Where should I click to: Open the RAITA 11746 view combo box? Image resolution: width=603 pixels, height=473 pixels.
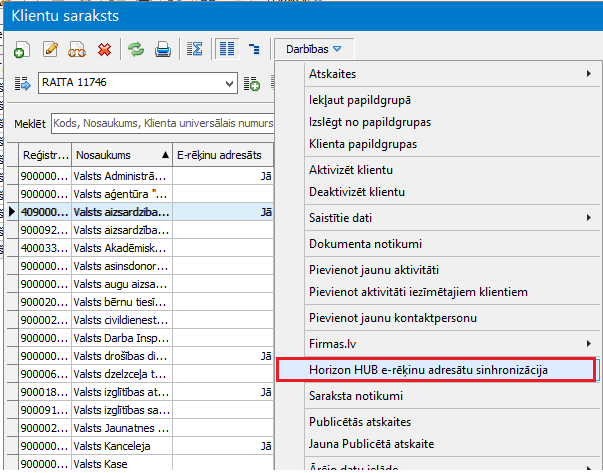138,83
